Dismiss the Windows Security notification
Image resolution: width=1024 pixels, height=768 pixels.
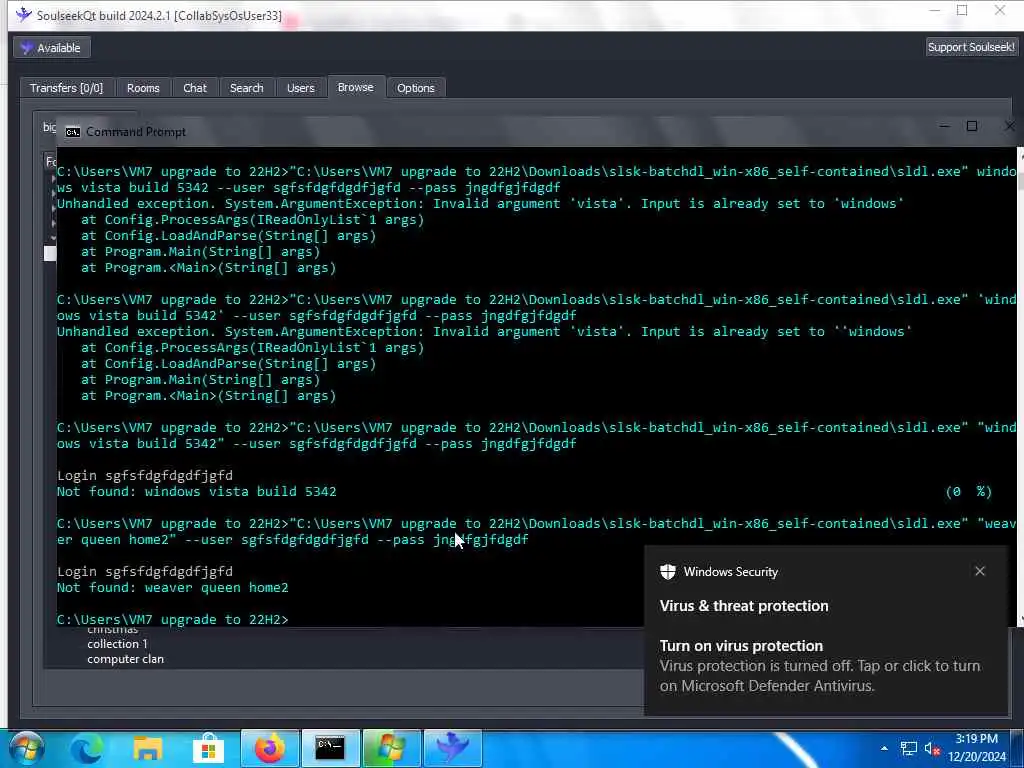(980, 571)
